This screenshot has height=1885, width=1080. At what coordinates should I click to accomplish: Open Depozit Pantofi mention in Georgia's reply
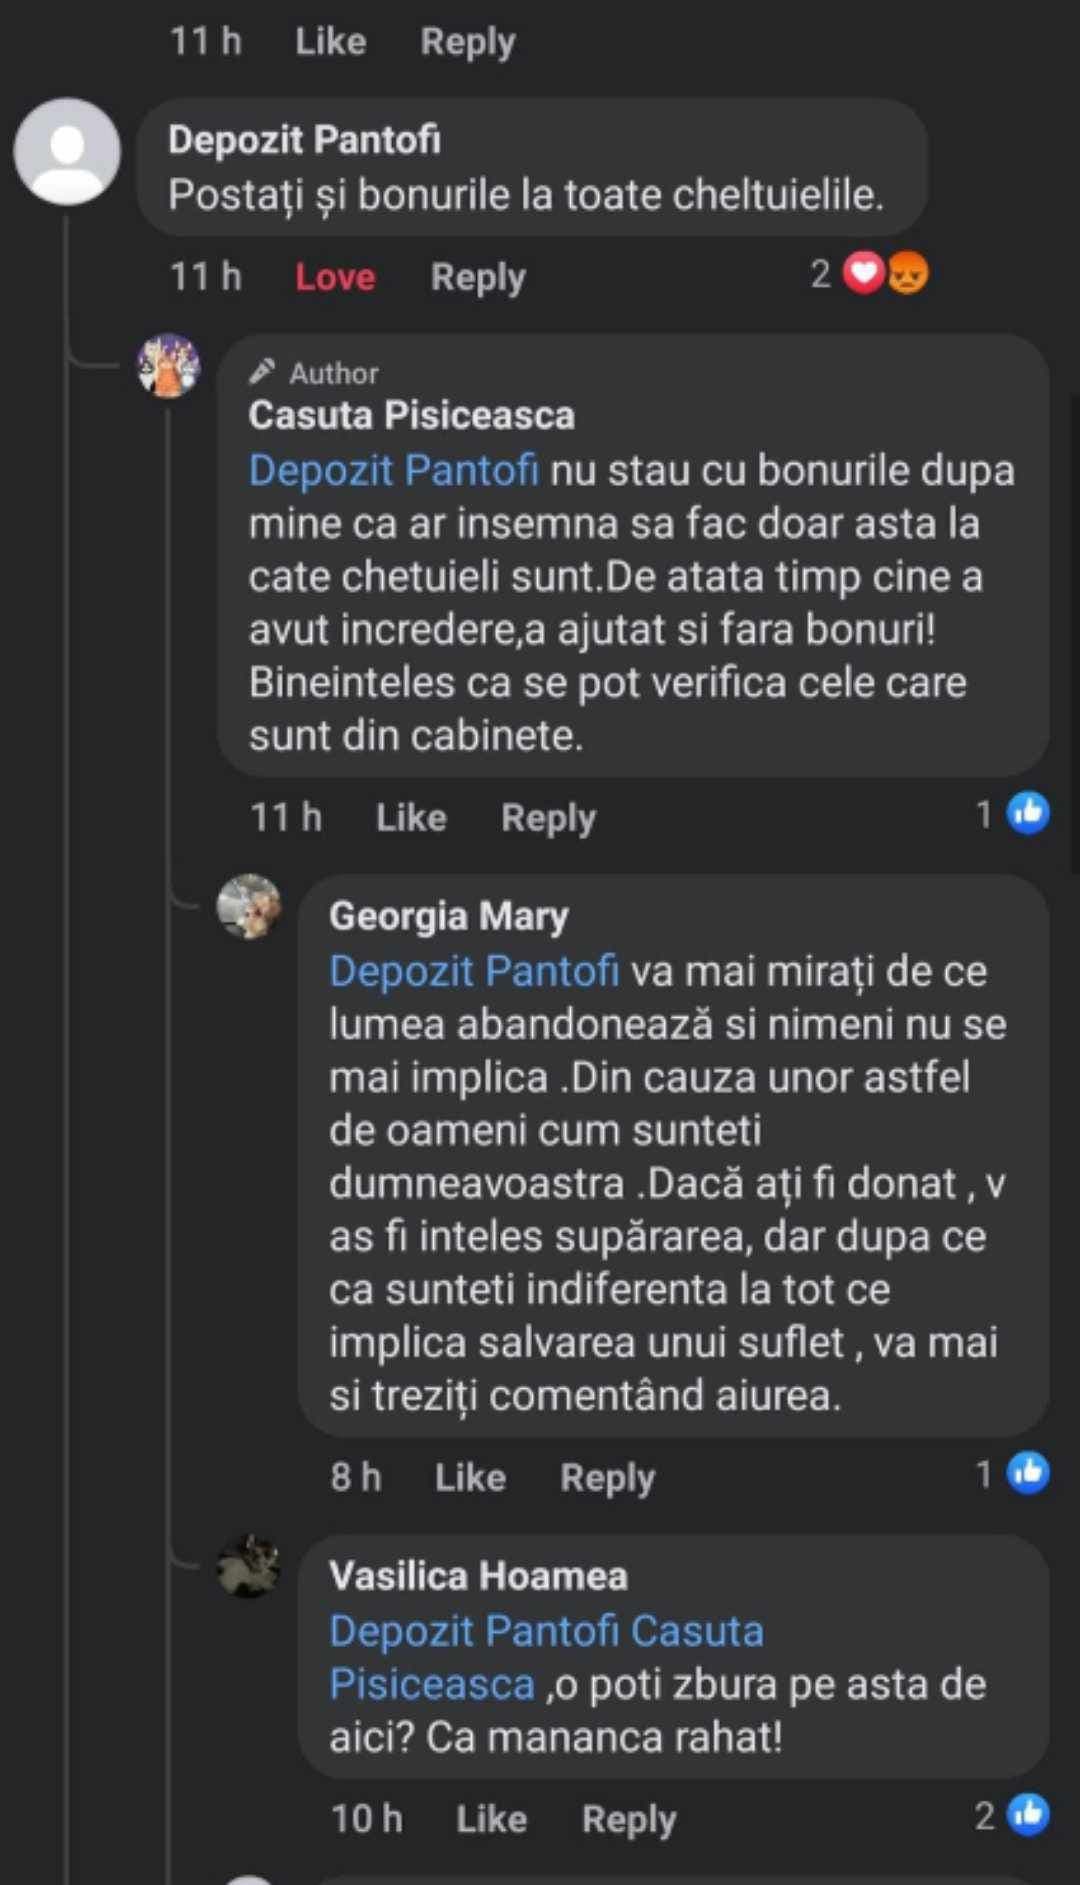[x=474, y=971]
